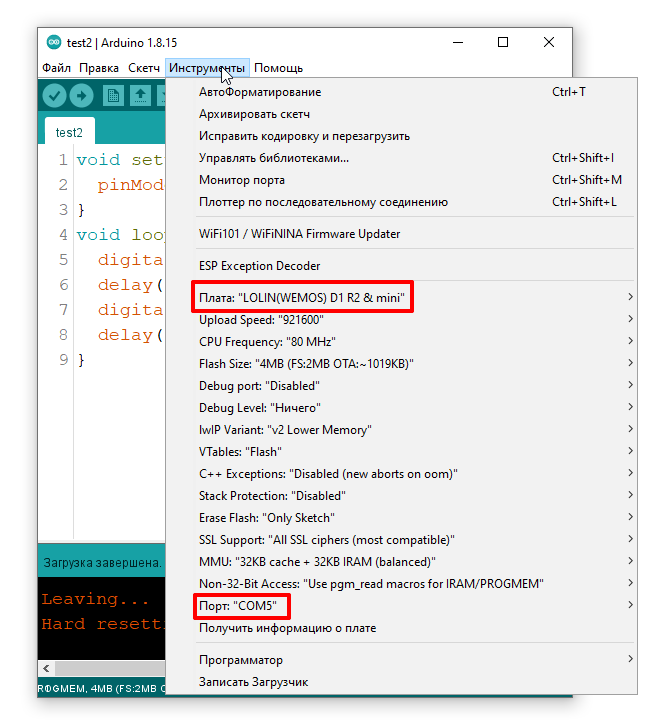Click the Upload arrow icon

pyautogui.click(x=81, y=96)
